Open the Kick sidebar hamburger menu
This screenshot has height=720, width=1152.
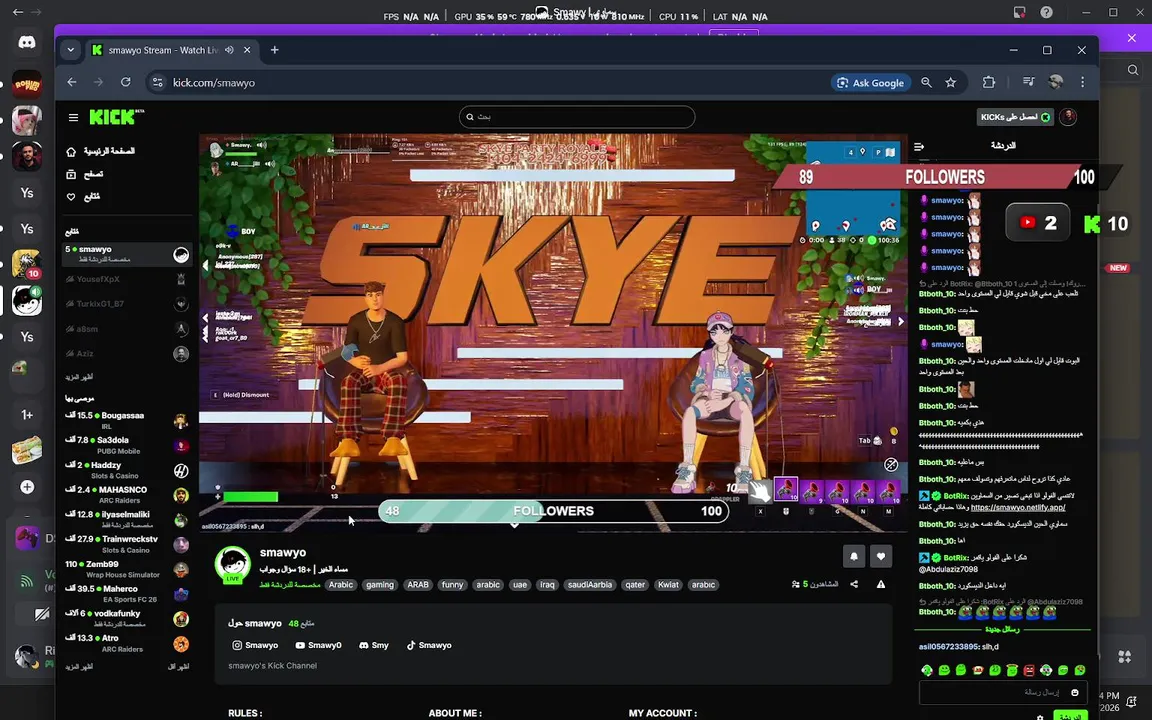[x=73, y=117]
